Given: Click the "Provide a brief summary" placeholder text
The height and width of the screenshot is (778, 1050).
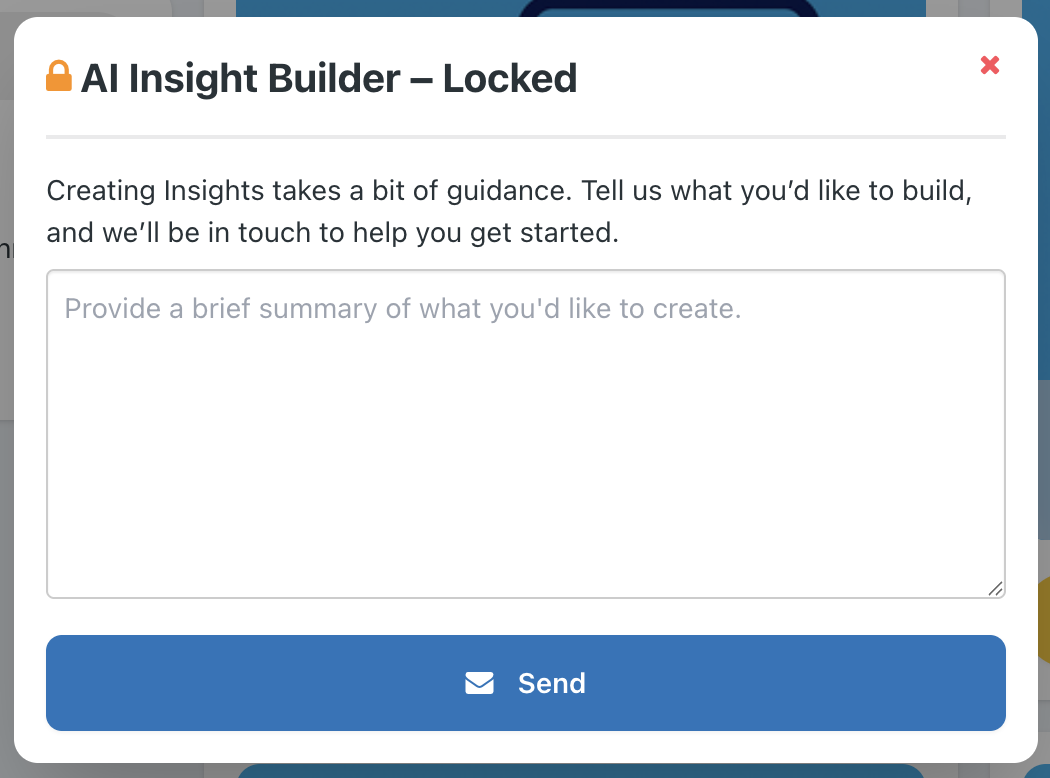Looking at the screenshot, I should [403, 309].
